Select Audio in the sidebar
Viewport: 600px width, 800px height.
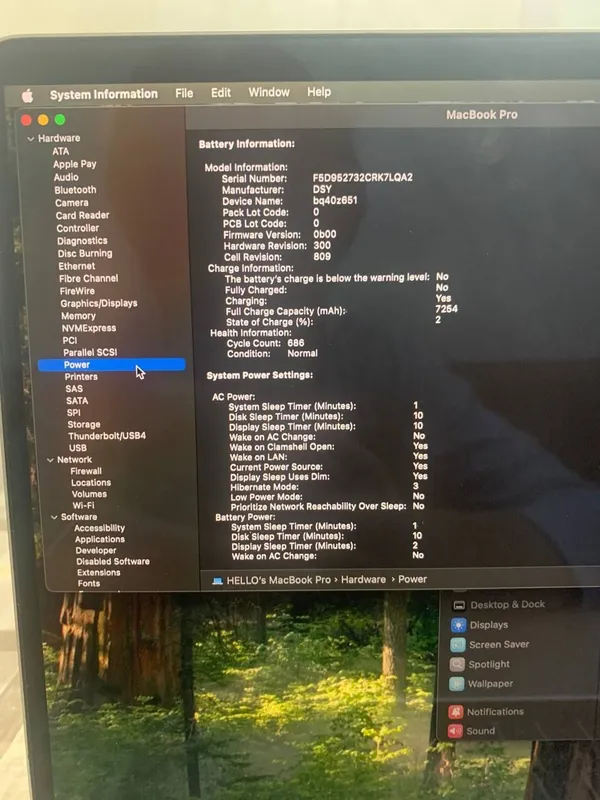pos(66,177)
